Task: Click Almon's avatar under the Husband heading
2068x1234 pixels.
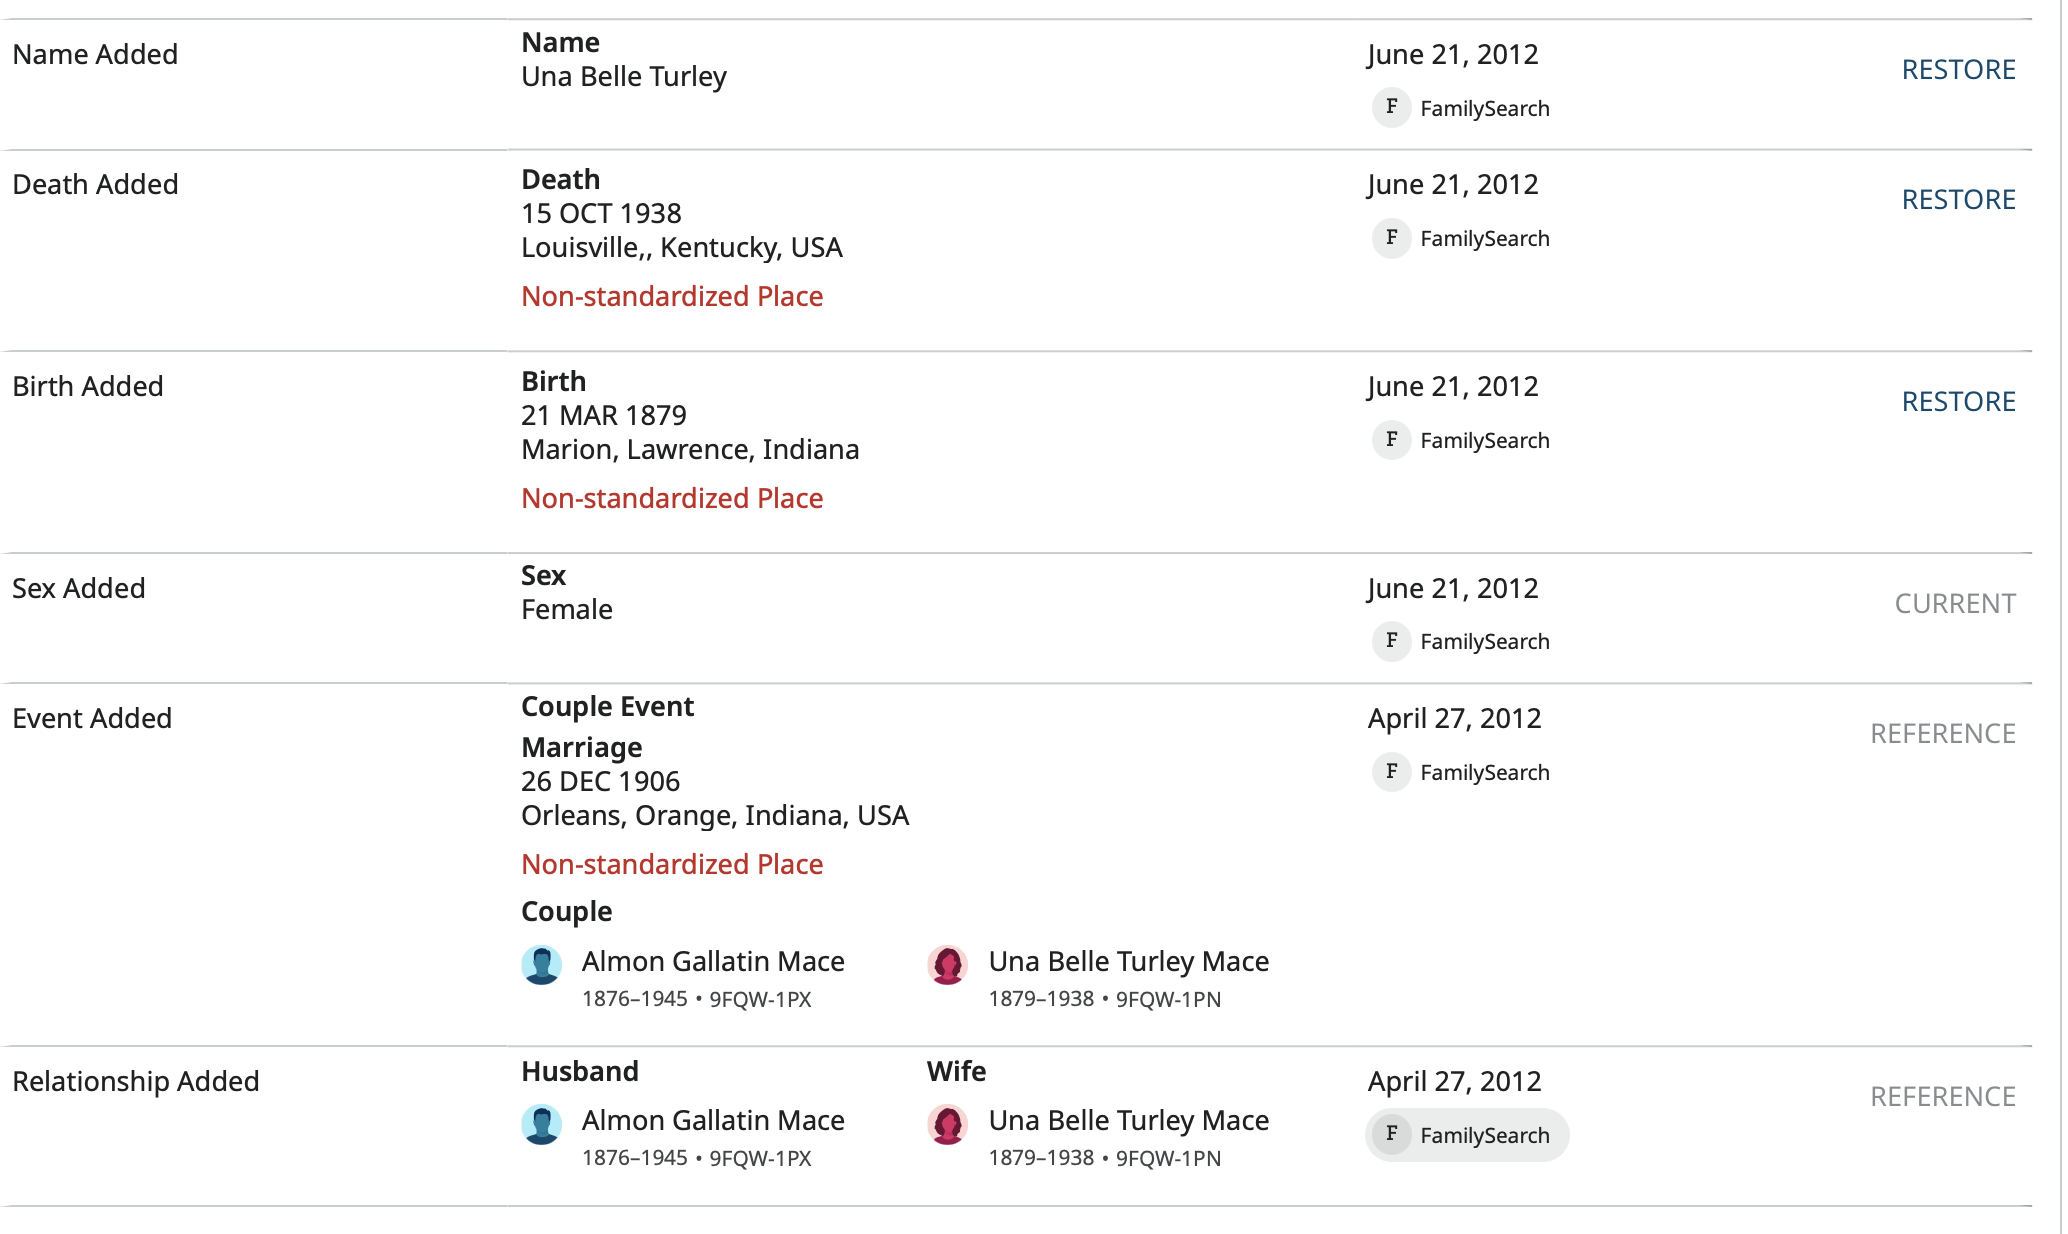Action: click(x=541, y=1124)
